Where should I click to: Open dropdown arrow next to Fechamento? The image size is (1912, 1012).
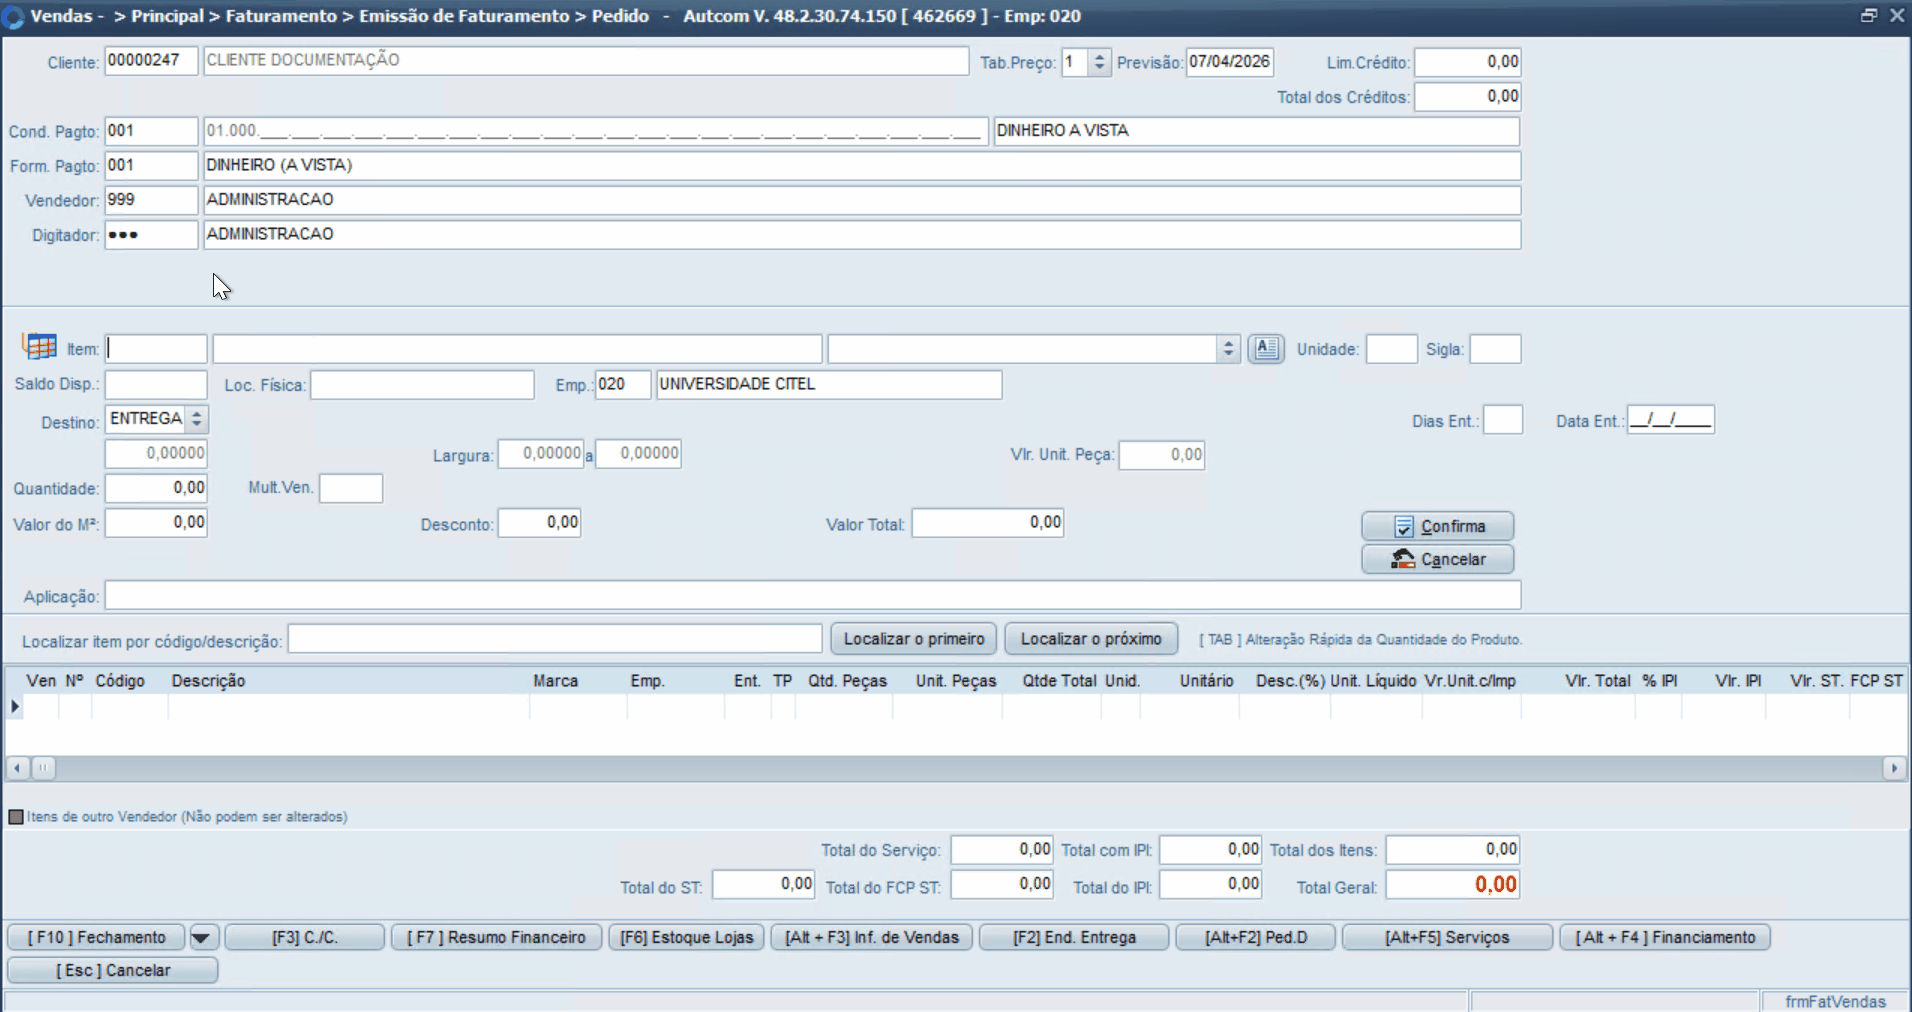201,938
